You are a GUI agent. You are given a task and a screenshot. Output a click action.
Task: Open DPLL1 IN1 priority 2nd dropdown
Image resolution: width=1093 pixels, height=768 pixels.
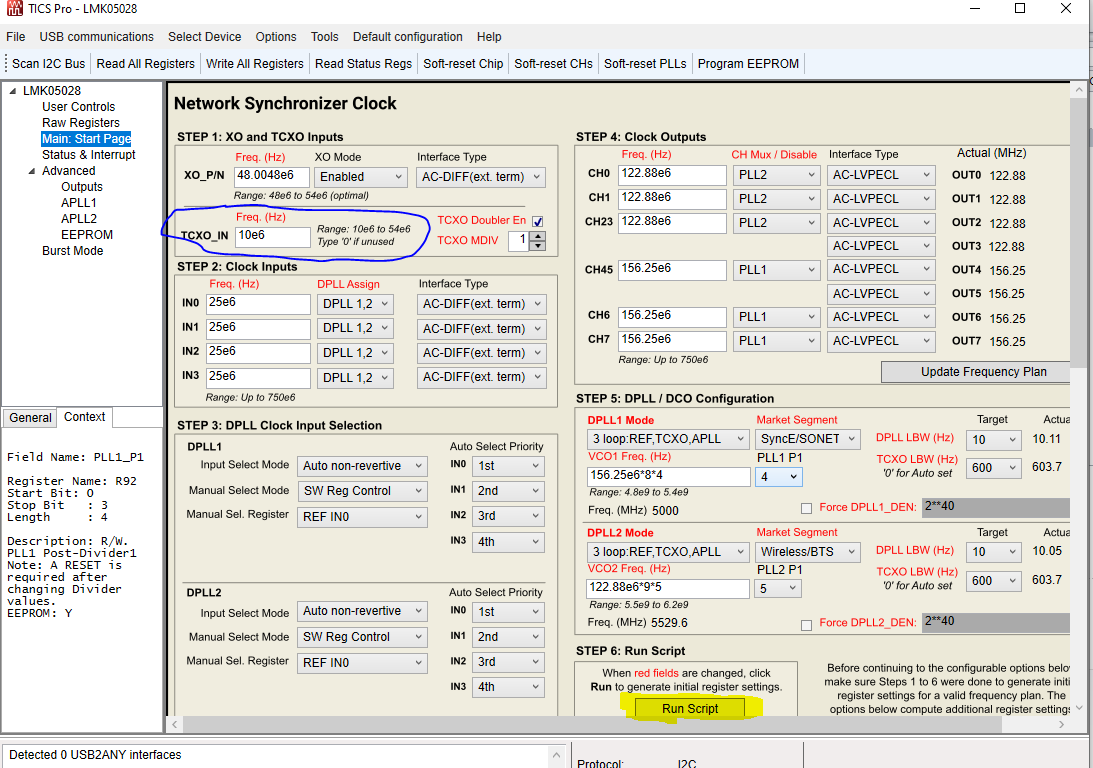[508, 491]
